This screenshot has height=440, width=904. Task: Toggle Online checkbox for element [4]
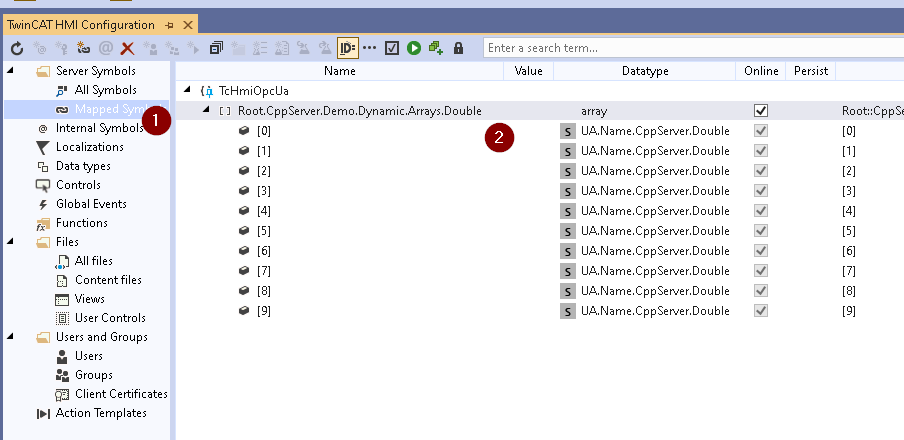(761, 211)
